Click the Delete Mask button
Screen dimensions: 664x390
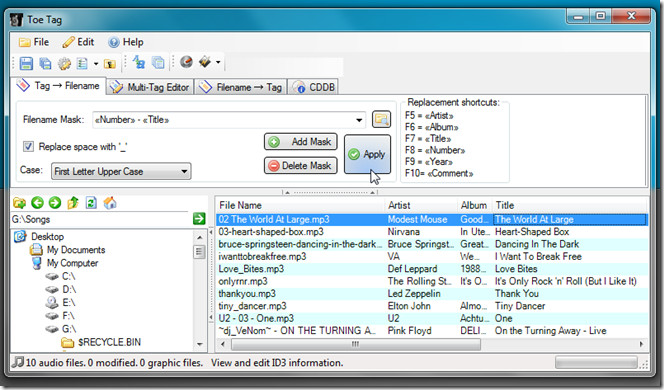pos(301,166)
